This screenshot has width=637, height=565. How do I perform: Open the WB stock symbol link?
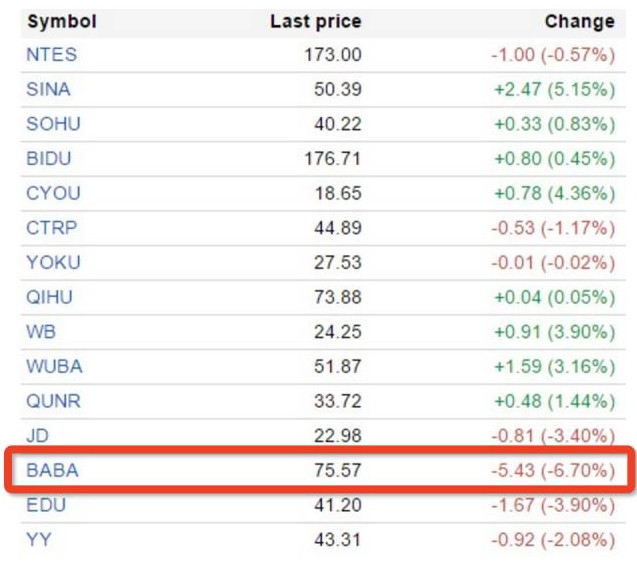point(41,332)
